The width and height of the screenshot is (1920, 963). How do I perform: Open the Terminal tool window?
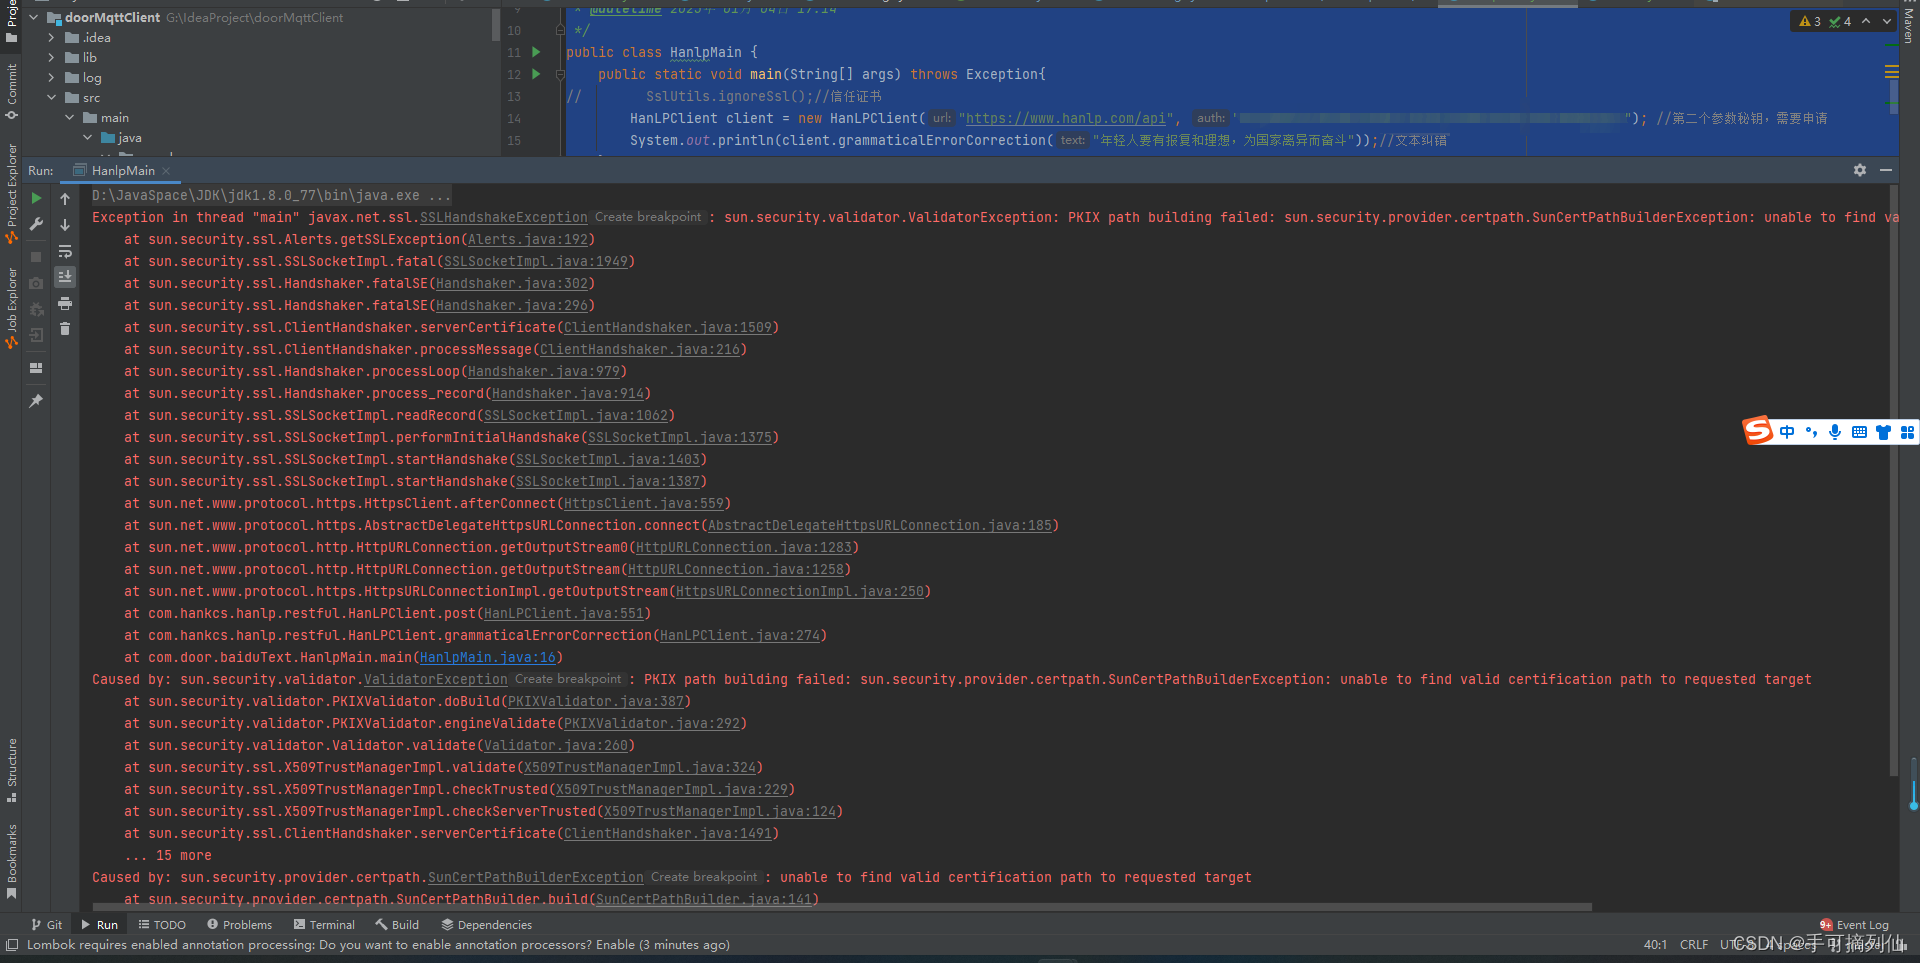point(324,925)
